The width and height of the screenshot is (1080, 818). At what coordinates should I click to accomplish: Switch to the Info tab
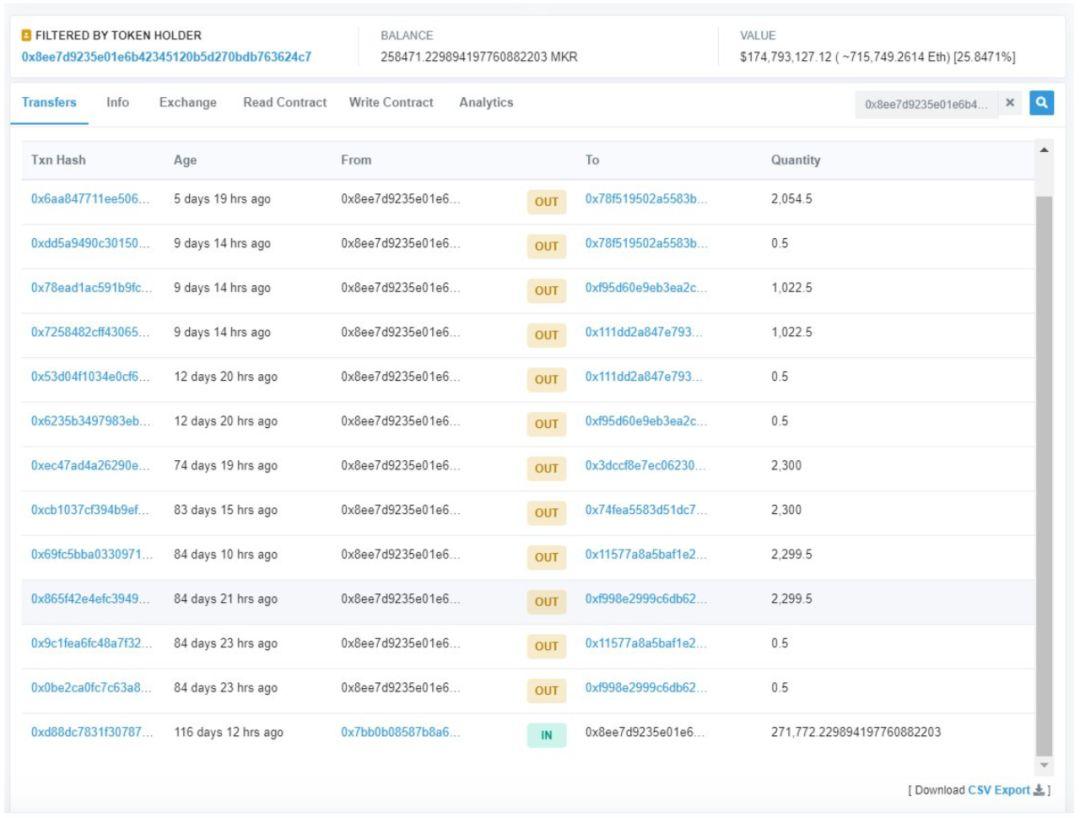click(x=118, y=102)
